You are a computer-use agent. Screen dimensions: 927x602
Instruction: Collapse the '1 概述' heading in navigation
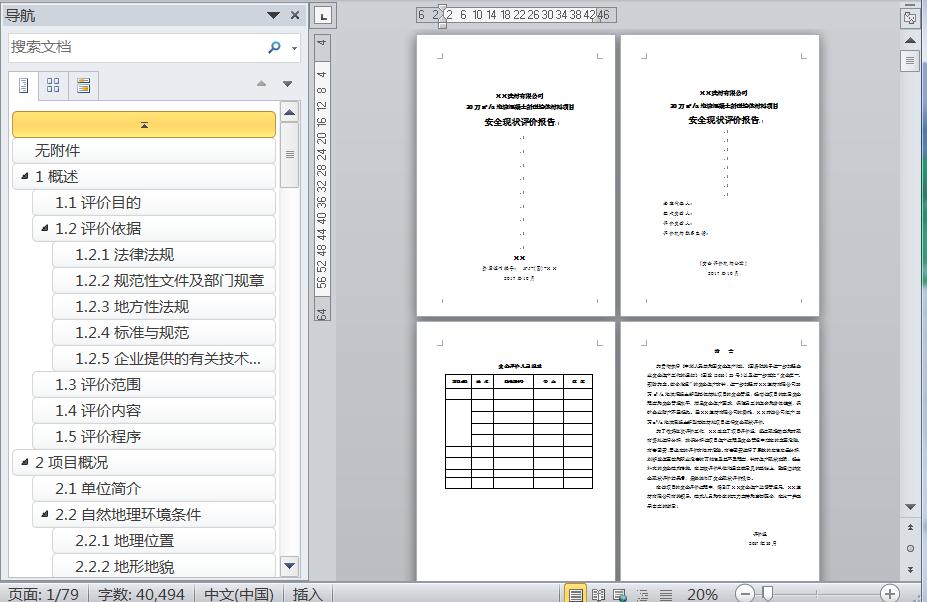point(23,177)
